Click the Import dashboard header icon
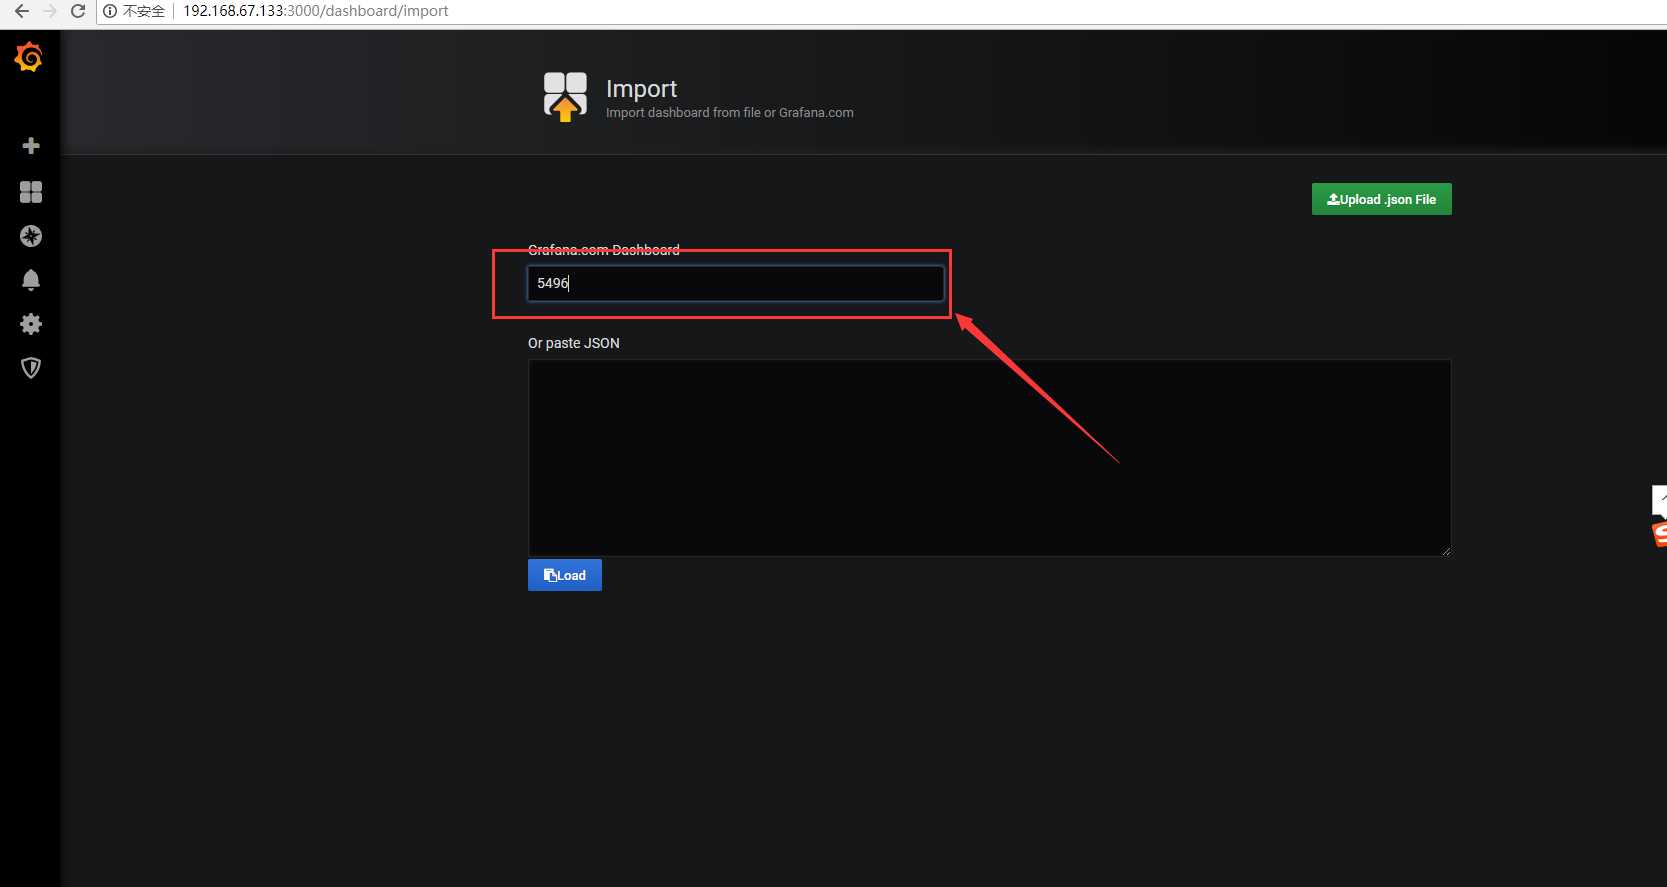The width and height of the screenshot is (1667, 887). pos(565,97)
